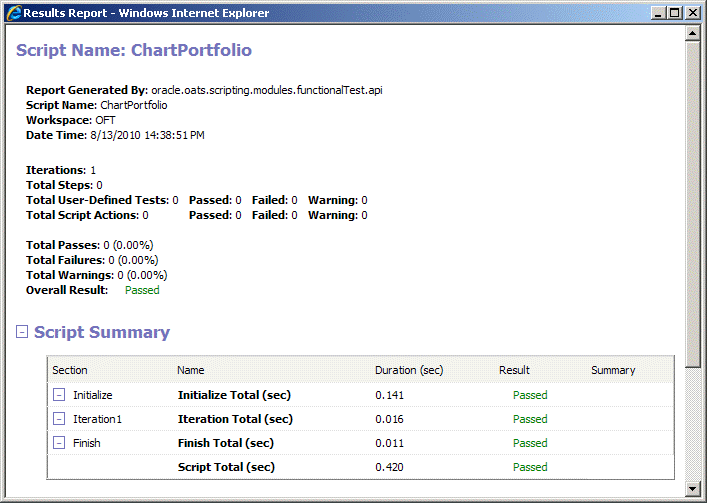The width and height of the screenshot is (707, 503).
Task: Select the Finish section label
Action: coord(87,443)
